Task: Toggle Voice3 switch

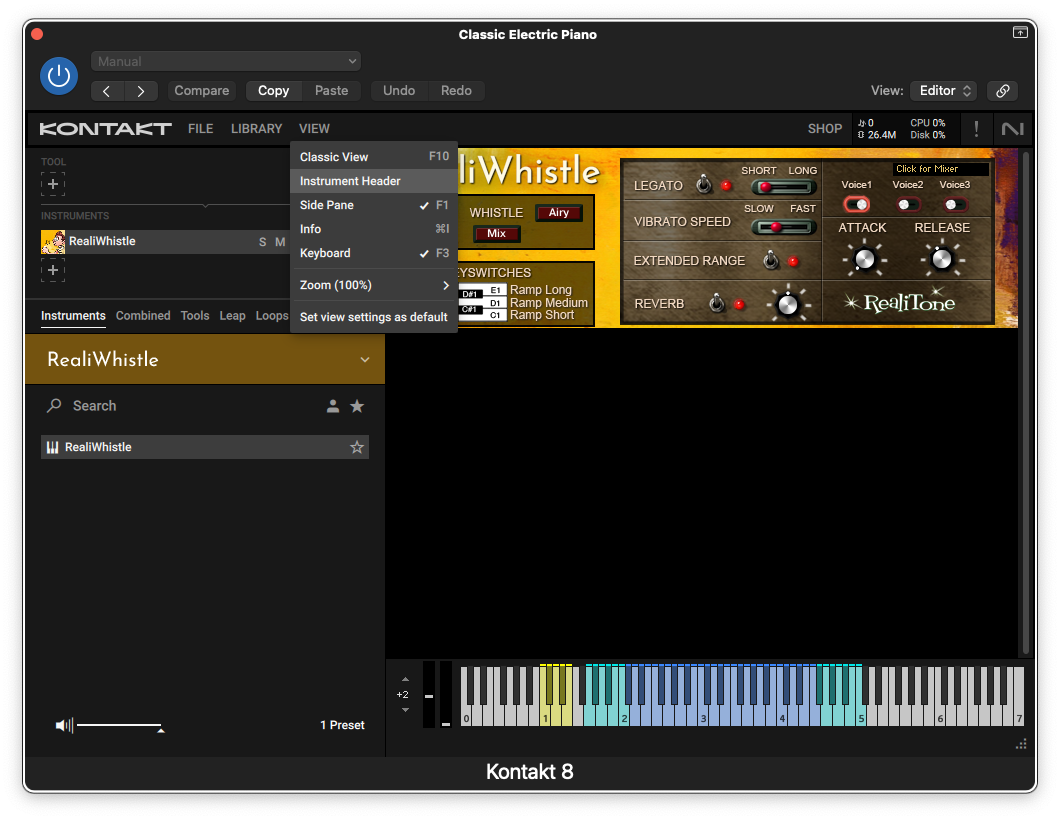Action: tap(955, 204)
